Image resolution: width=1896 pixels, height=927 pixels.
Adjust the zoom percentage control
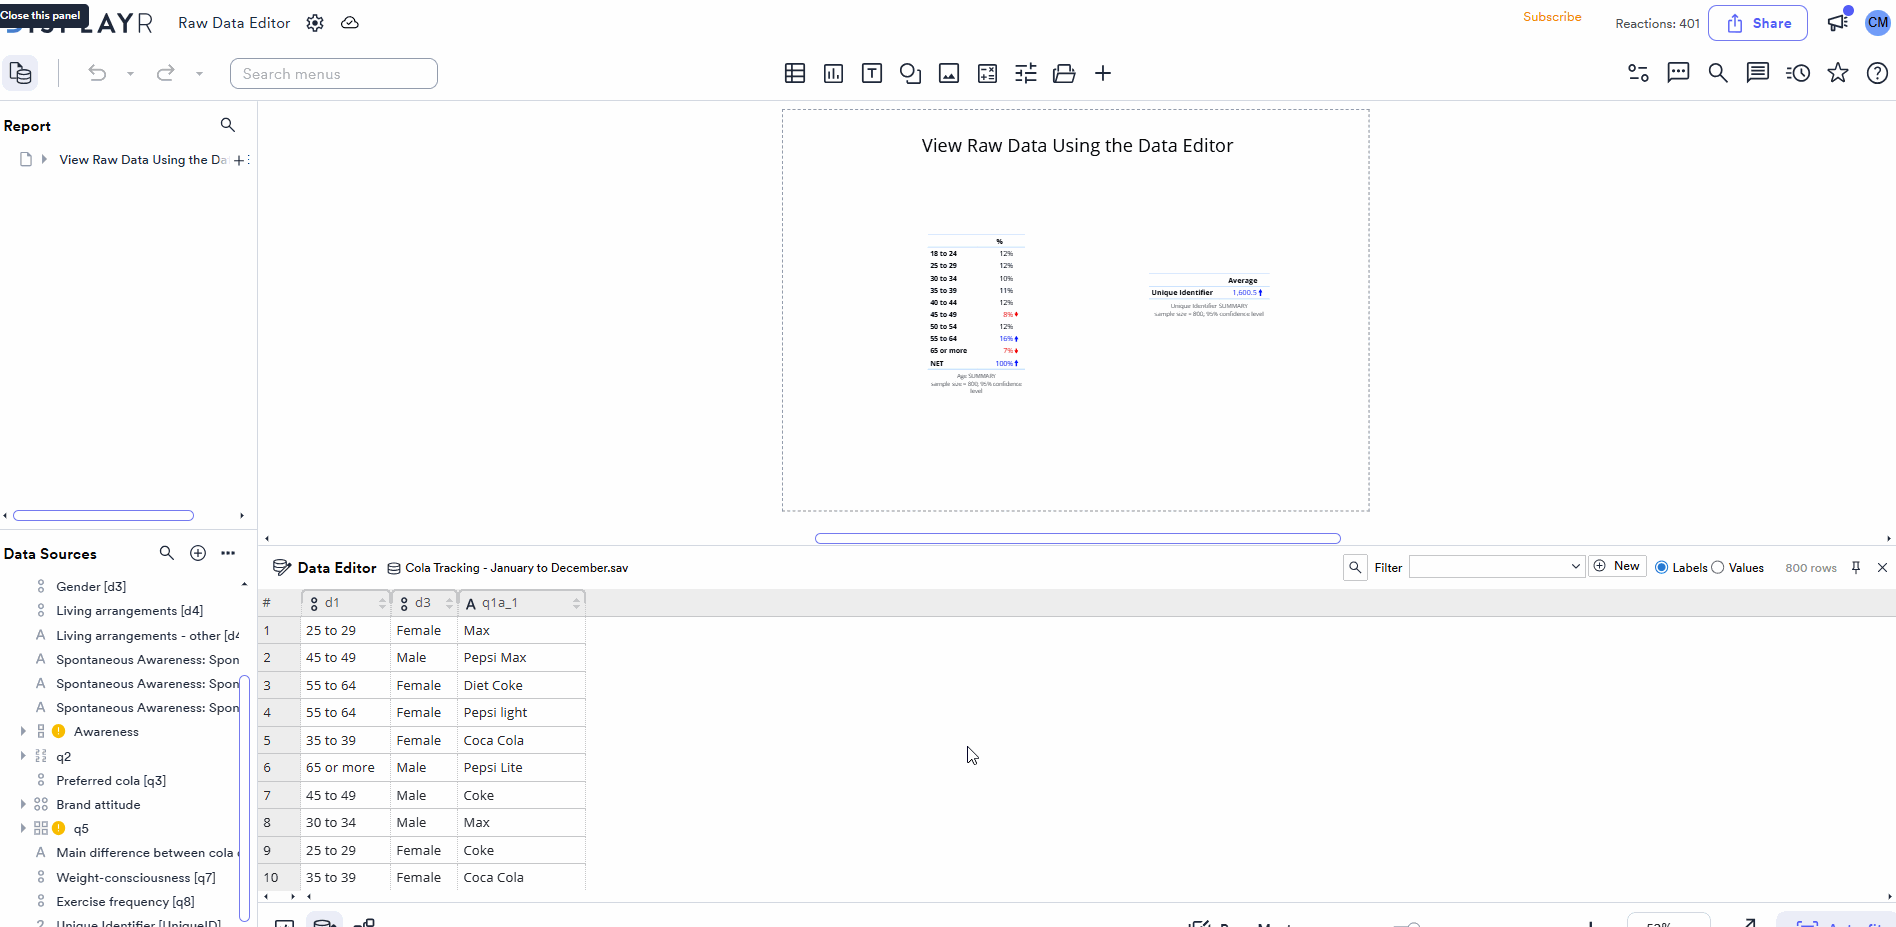1668,922
